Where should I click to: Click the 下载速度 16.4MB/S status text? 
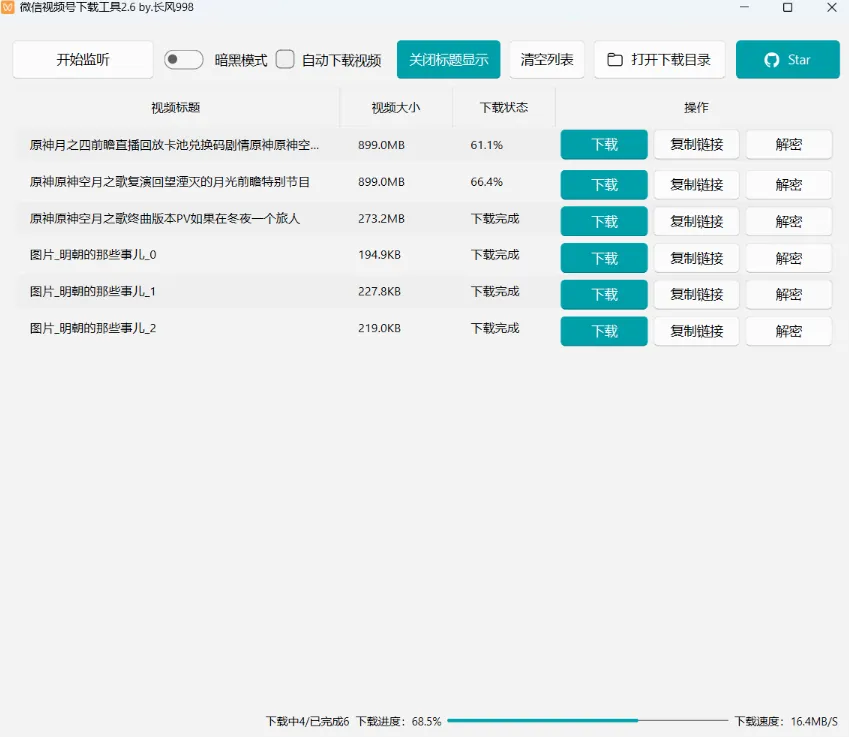(x=786, y=721)
